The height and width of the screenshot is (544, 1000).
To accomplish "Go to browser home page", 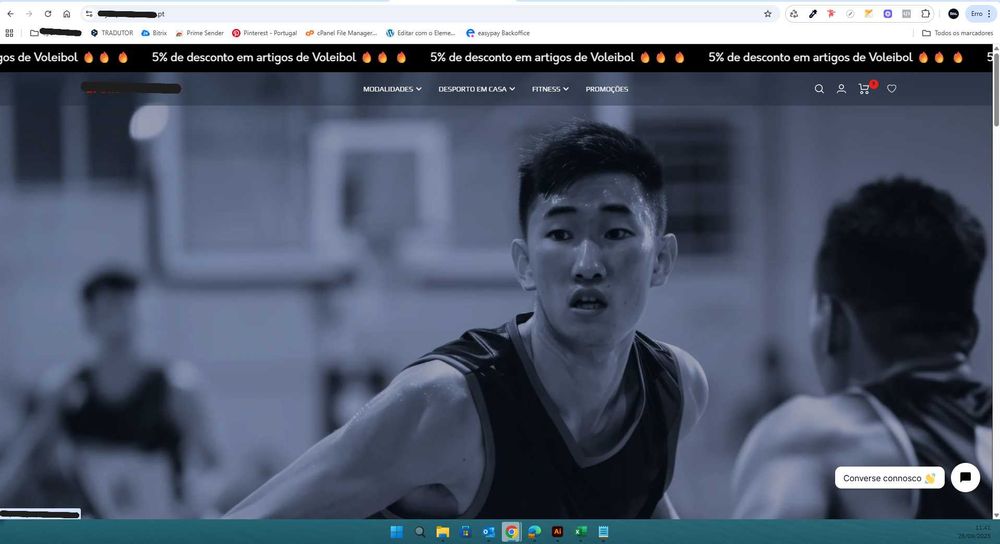I will pos(66,13).
